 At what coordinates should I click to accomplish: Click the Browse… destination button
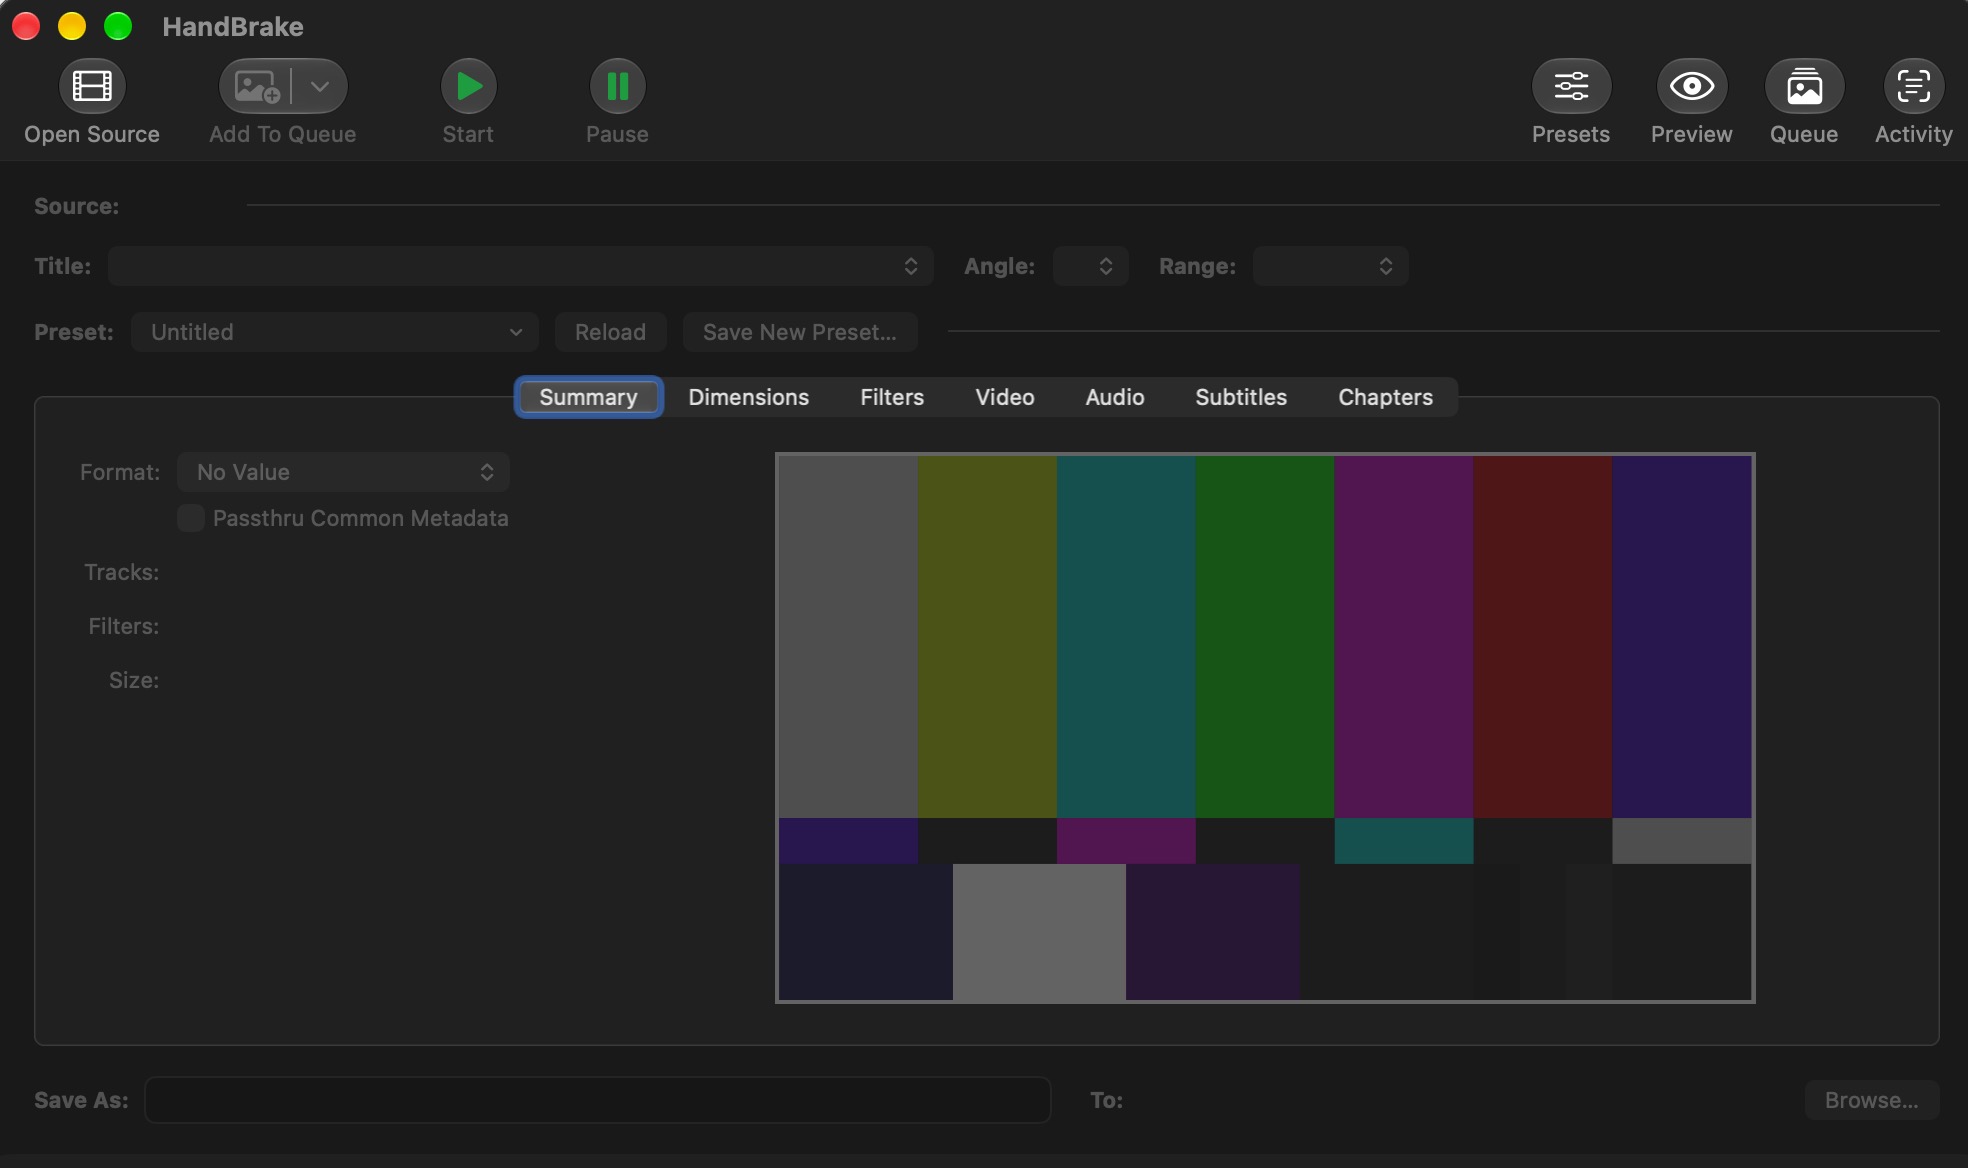click(x=1872, y=1100)
